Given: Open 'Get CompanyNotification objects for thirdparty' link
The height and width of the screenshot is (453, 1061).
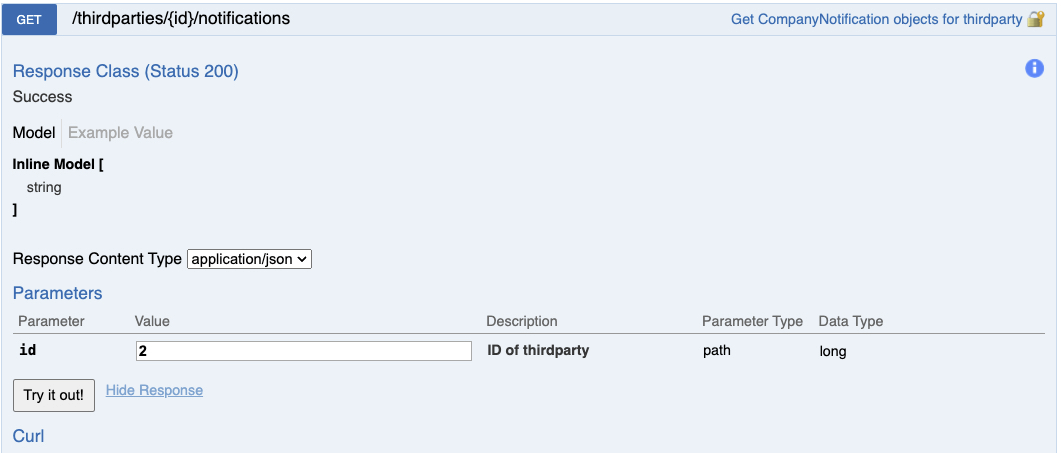Looking at the screenshot, I should click(876, 20).
